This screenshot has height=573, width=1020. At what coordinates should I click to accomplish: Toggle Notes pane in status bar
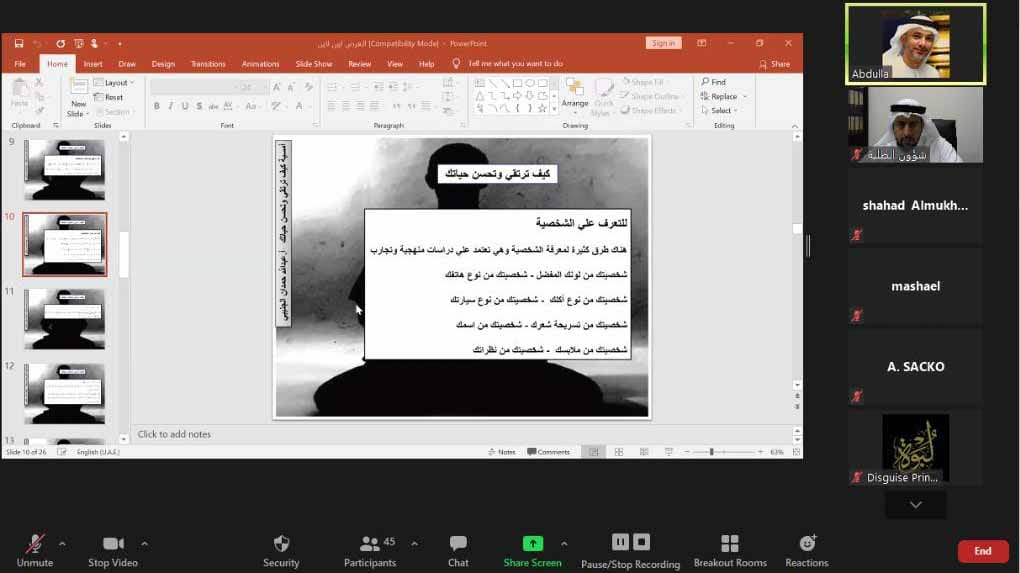click(x=502, y=452)
